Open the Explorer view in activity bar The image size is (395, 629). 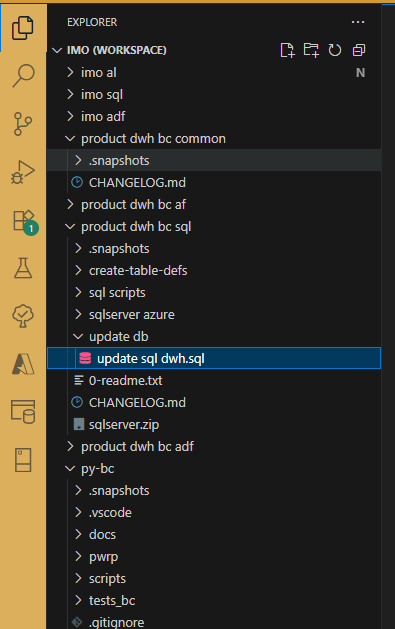pyautogui.click(x=22, y=28)
